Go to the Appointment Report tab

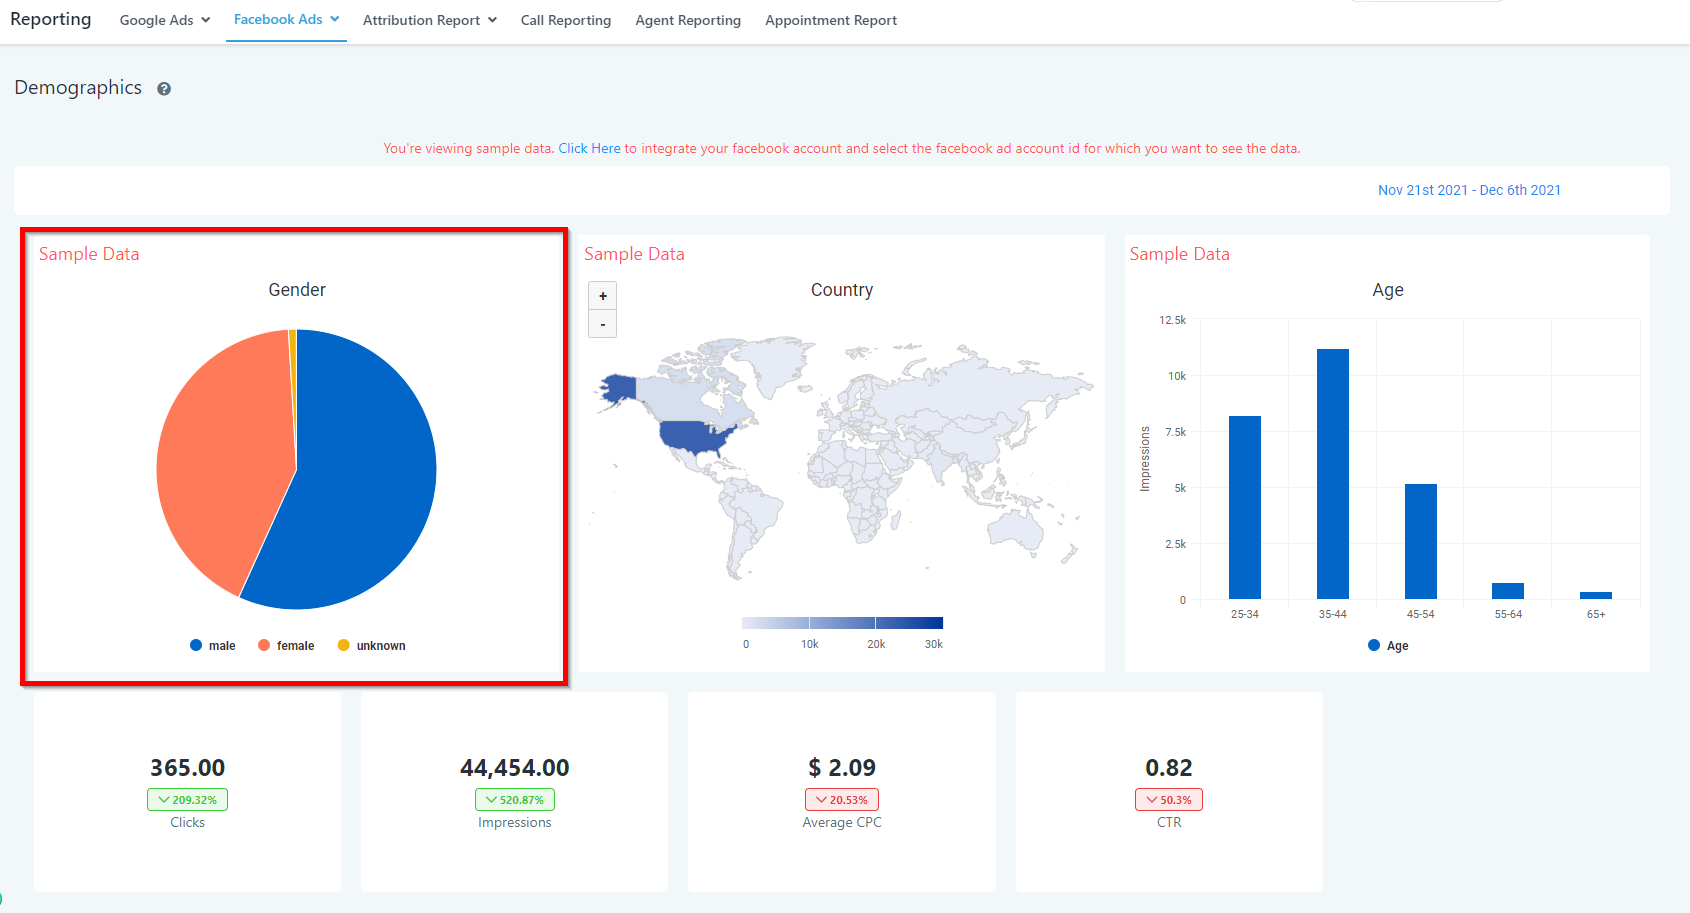pos(831,20)
